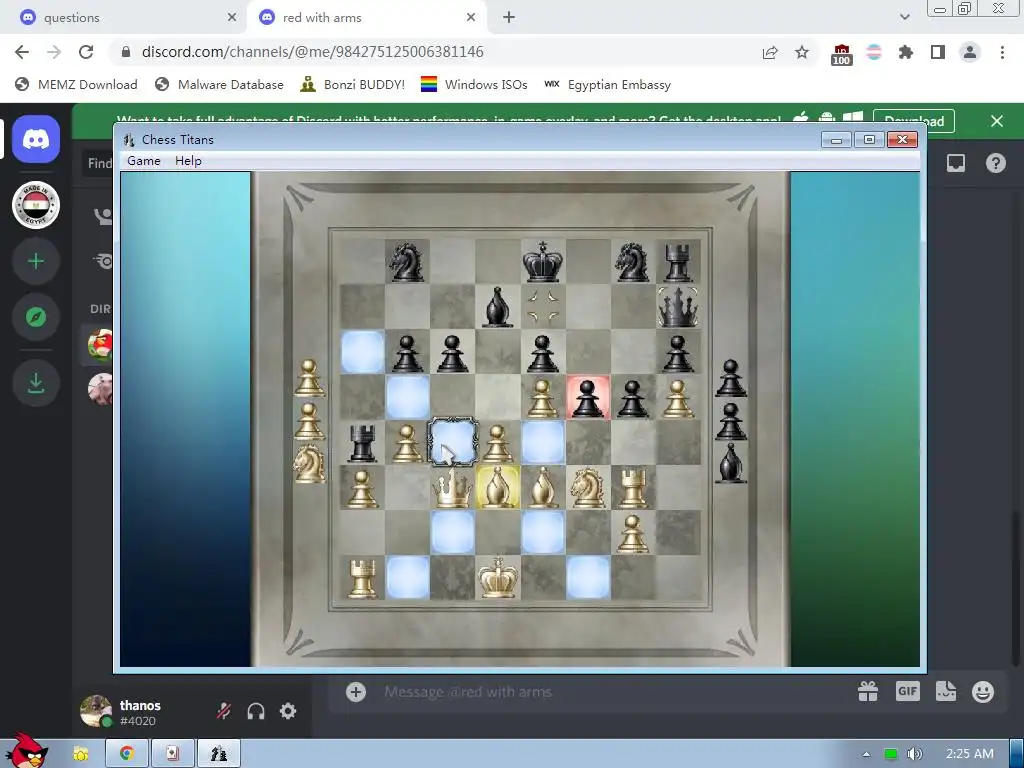Open Chess Titans taskbar button

(x=219, y=754)
